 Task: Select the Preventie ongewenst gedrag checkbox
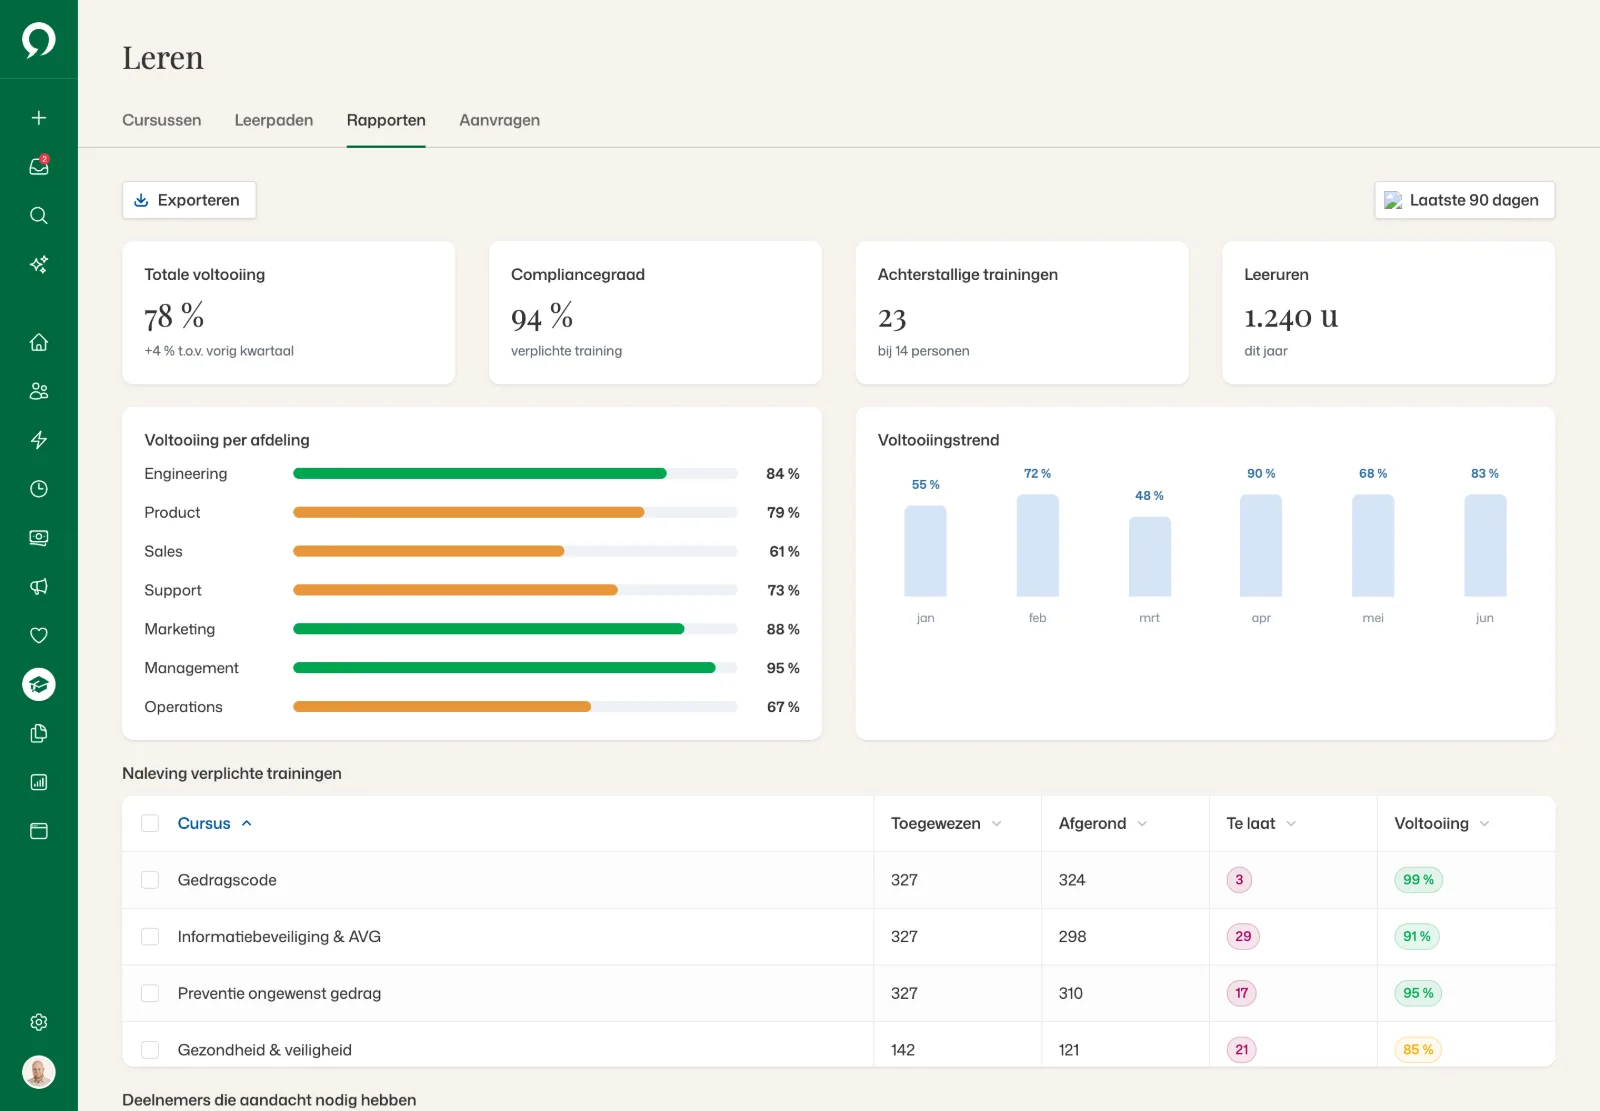point(150,993)
